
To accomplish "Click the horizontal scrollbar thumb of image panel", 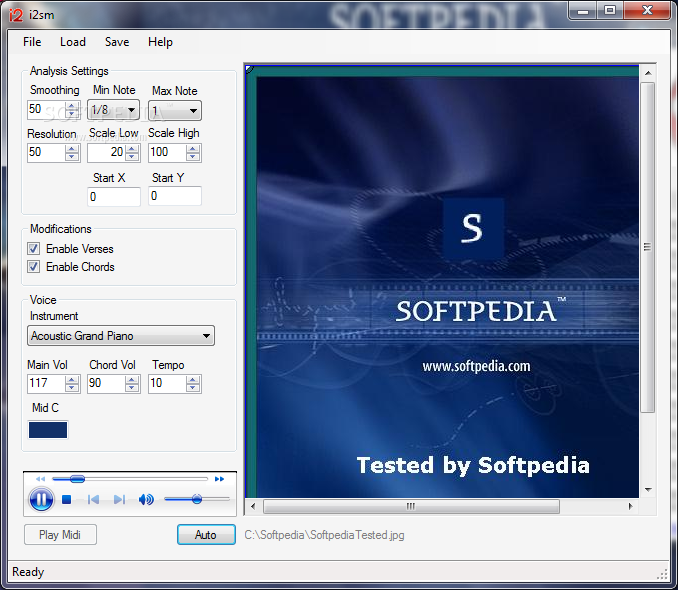I will (411, 506).
